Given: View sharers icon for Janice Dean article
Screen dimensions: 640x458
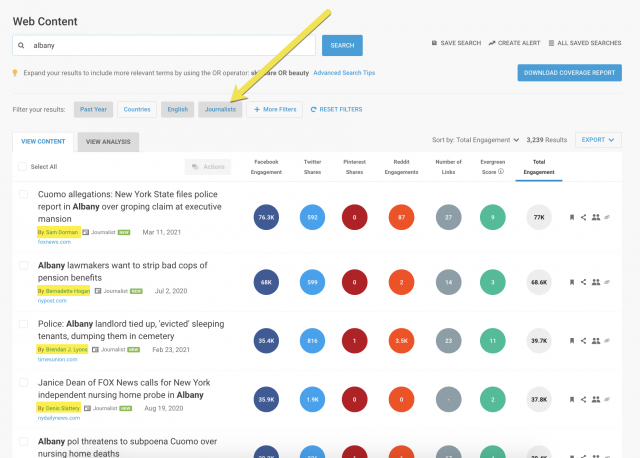Looking at the screenshot, I should (x=596, y=400).
